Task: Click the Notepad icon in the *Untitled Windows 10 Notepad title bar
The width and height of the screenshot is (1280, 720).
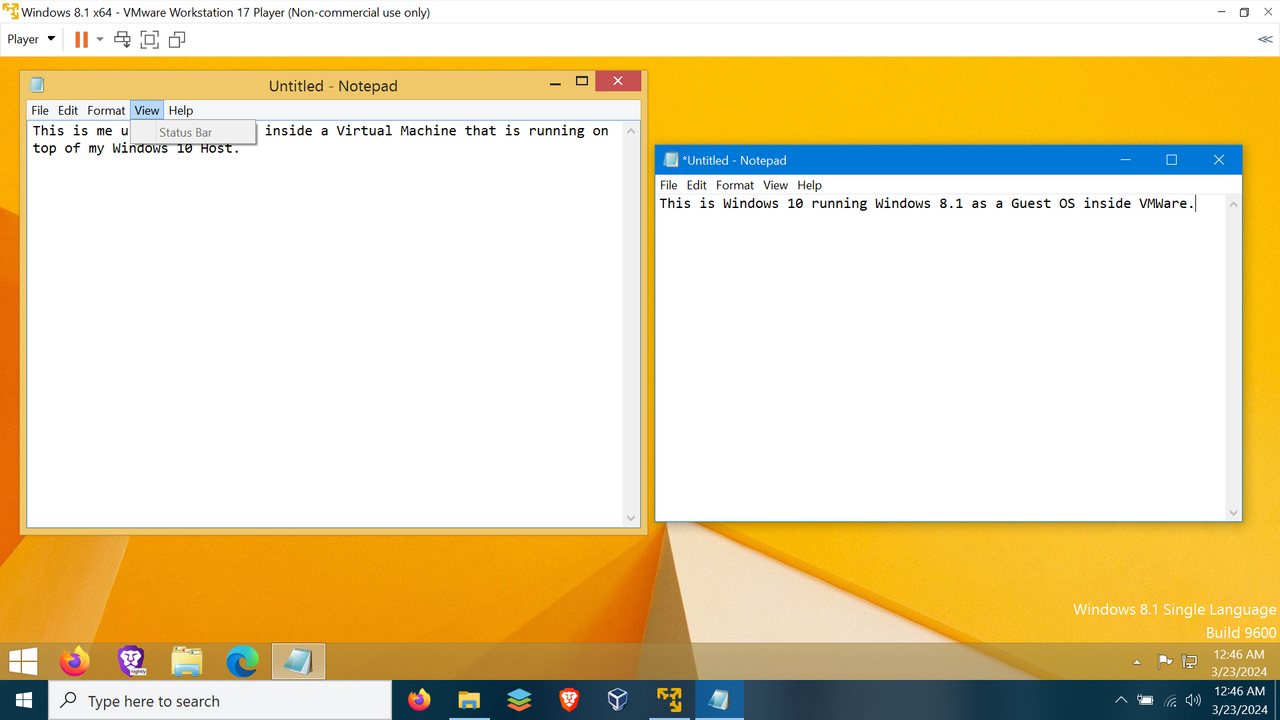Action: [x=671, y=160]
